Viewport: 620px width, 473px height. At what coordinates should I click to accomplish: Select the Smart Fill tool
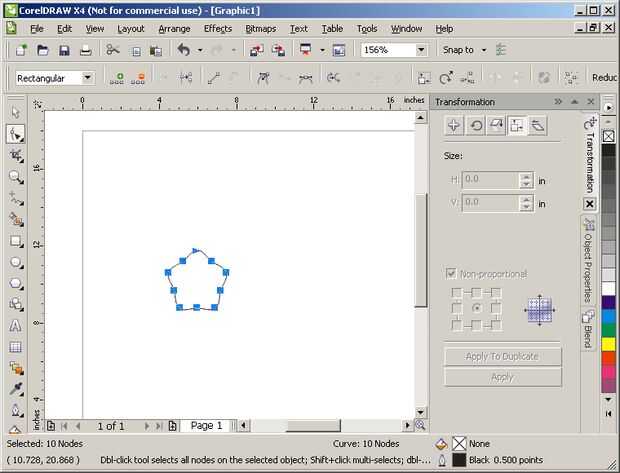click(x=15, y=219)
